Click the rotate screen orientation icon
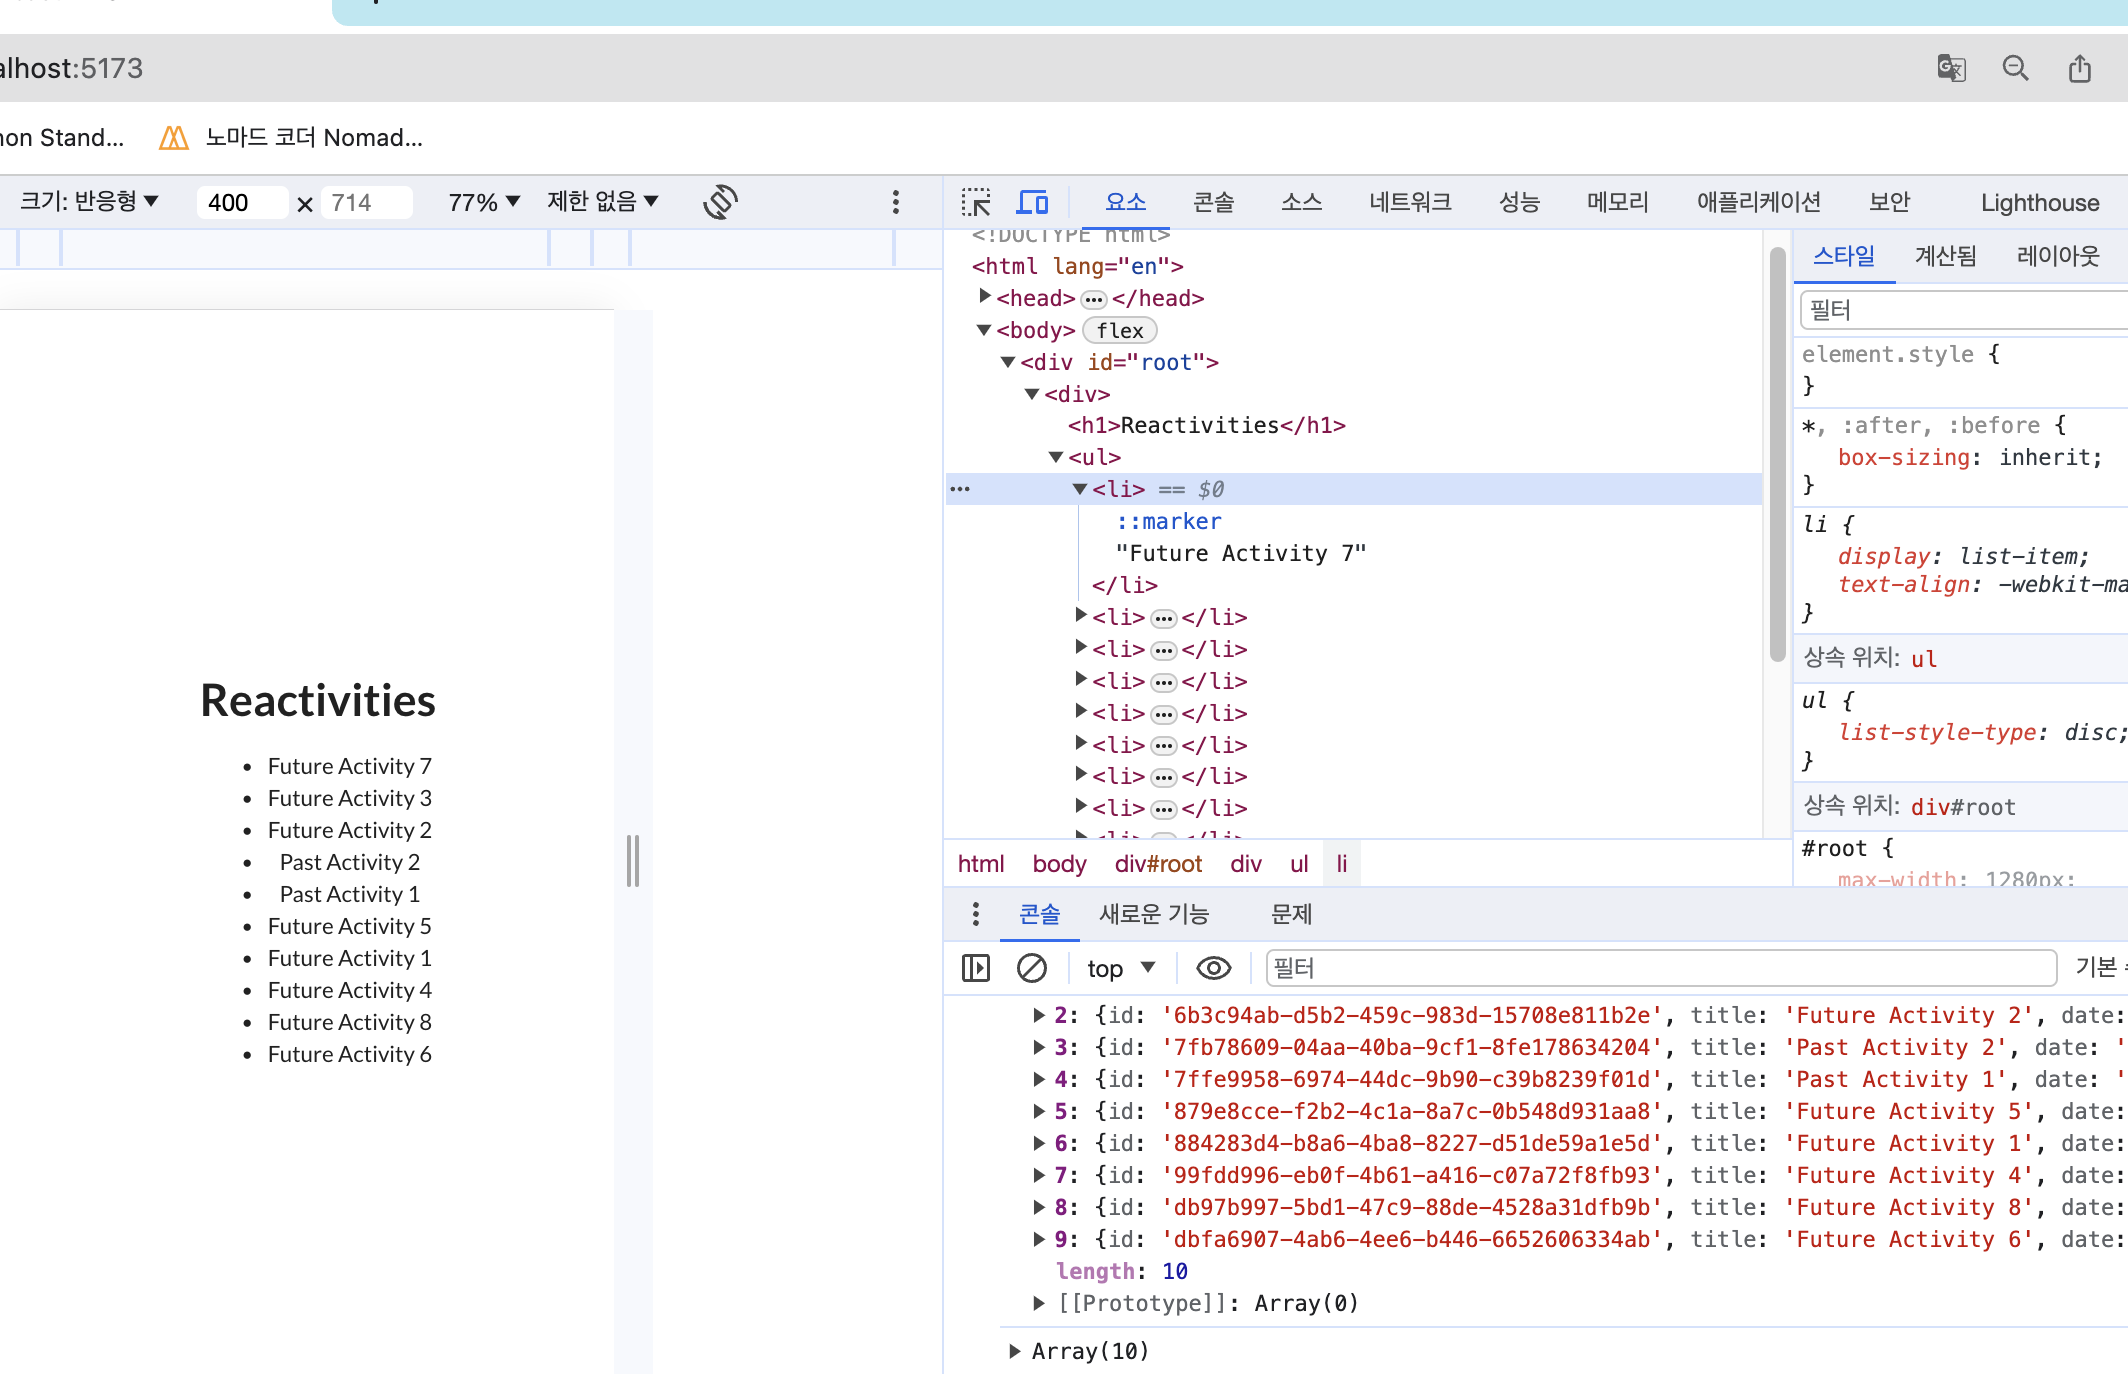2128x1374 pixels. [720, 202]
